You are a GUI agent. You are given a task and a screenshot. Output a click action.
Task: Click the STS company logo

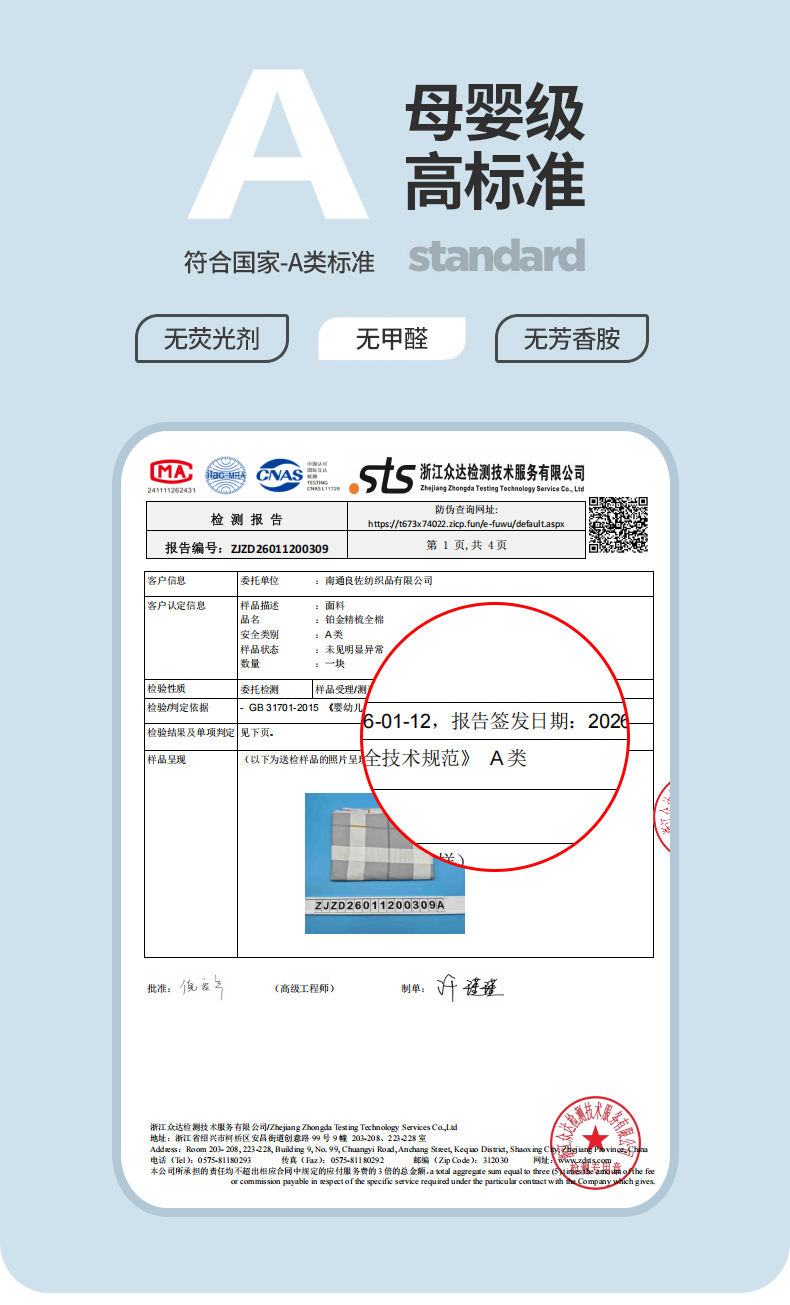[x=380, y=476]
